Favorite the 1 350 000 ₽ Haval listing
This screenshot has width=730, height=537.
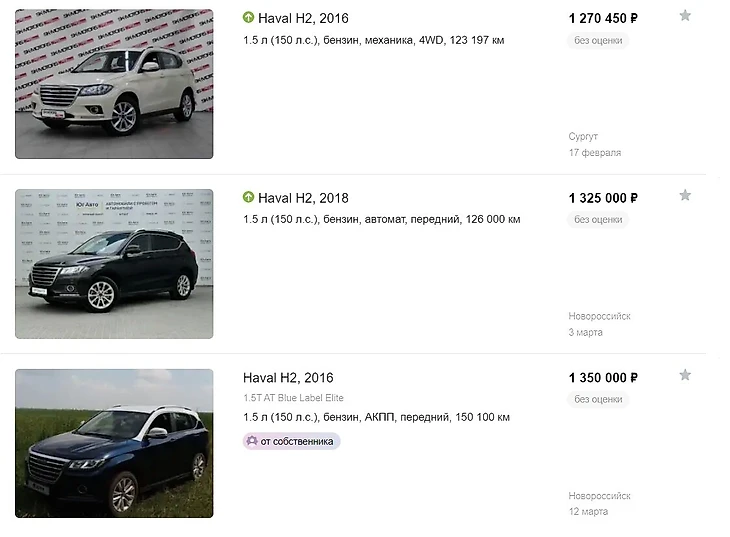[x=685, y=375]
